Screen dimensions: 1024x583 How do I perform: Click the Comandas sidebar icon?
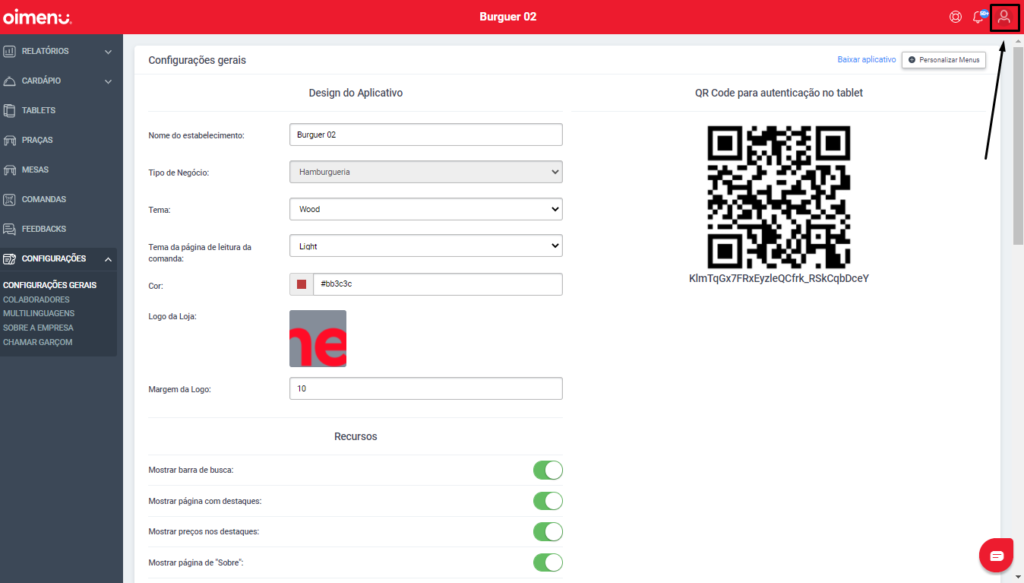[x=9, y=200]
